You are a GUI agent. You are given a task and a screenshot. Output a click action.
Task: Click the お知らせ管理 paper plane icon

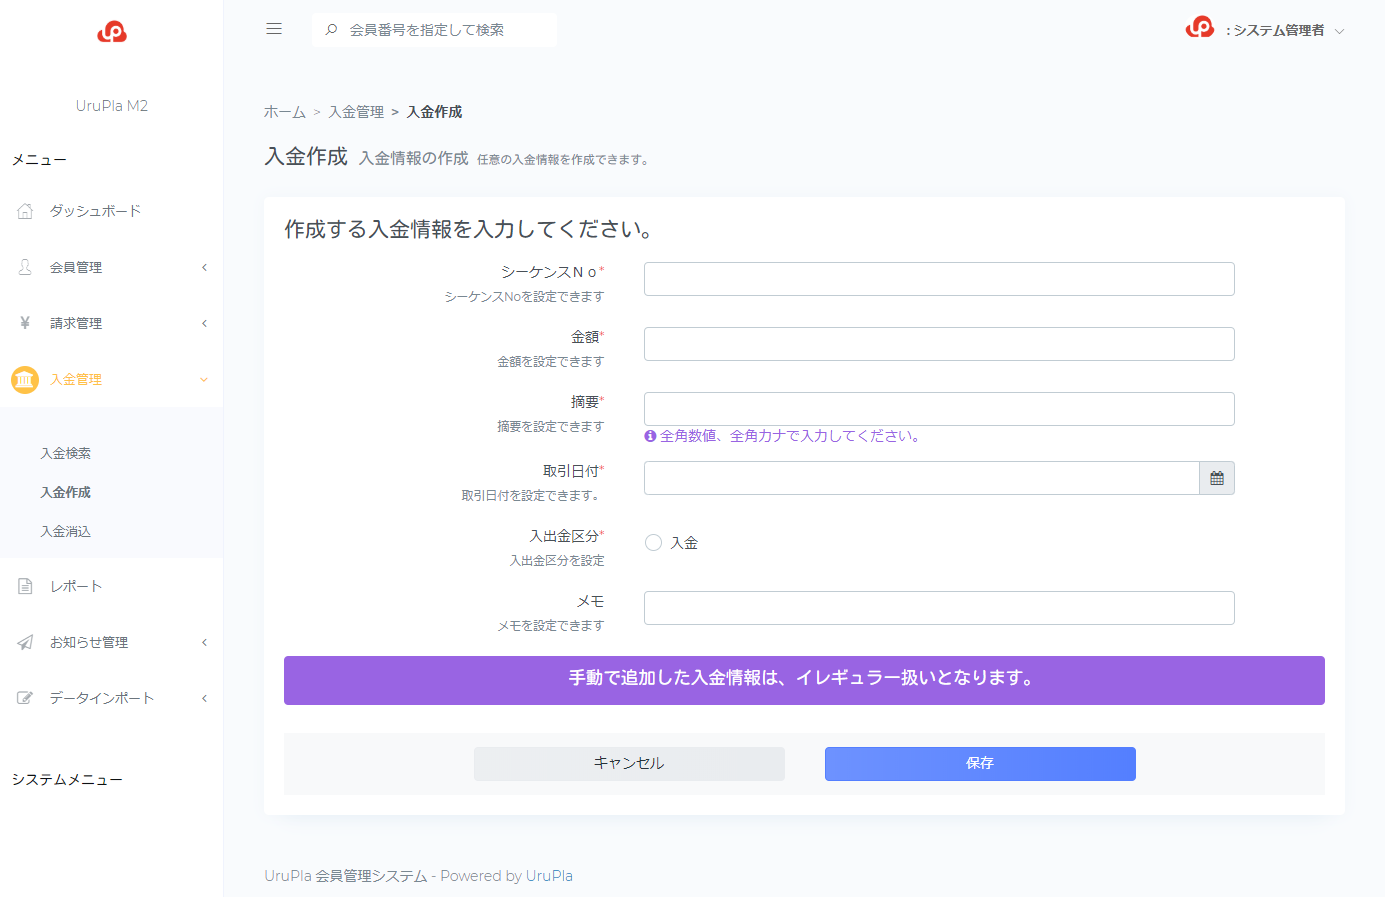click(x=25, y=642)
